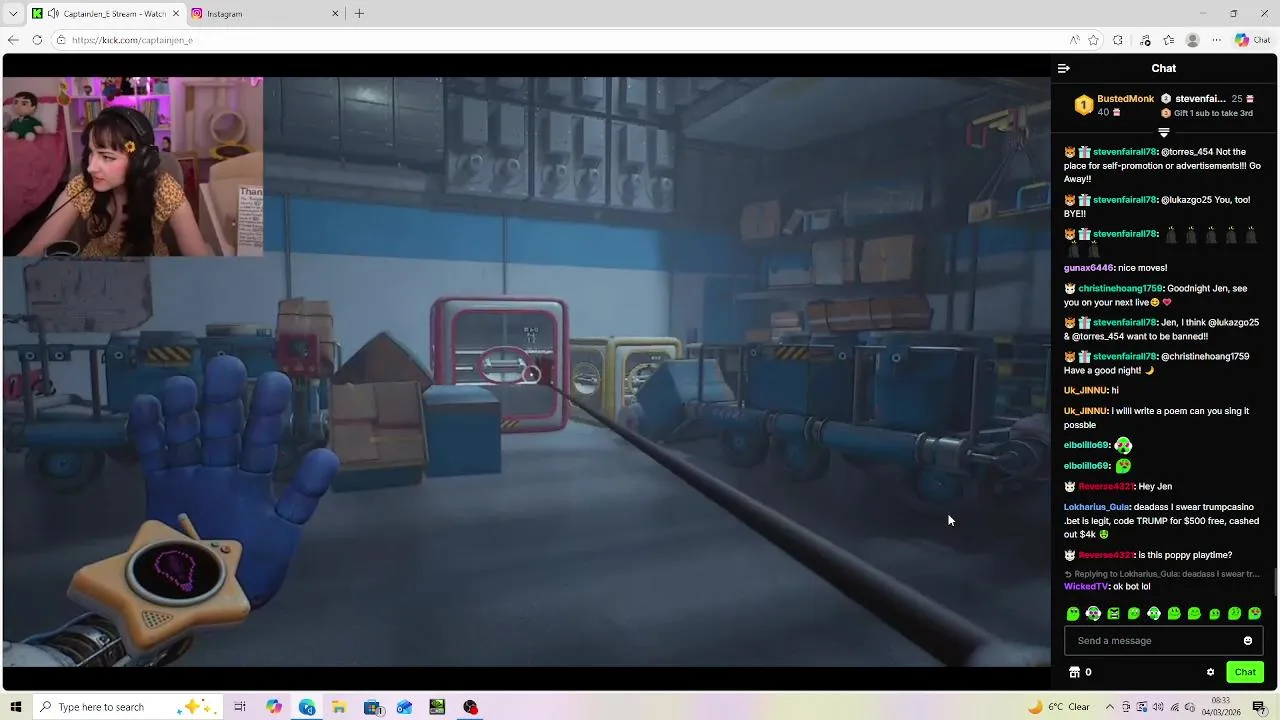Image resolution: width=1280 pixels, height=720 pixels.
Task: Click the chat scrollbar
Action: [x=1275, y=580]
